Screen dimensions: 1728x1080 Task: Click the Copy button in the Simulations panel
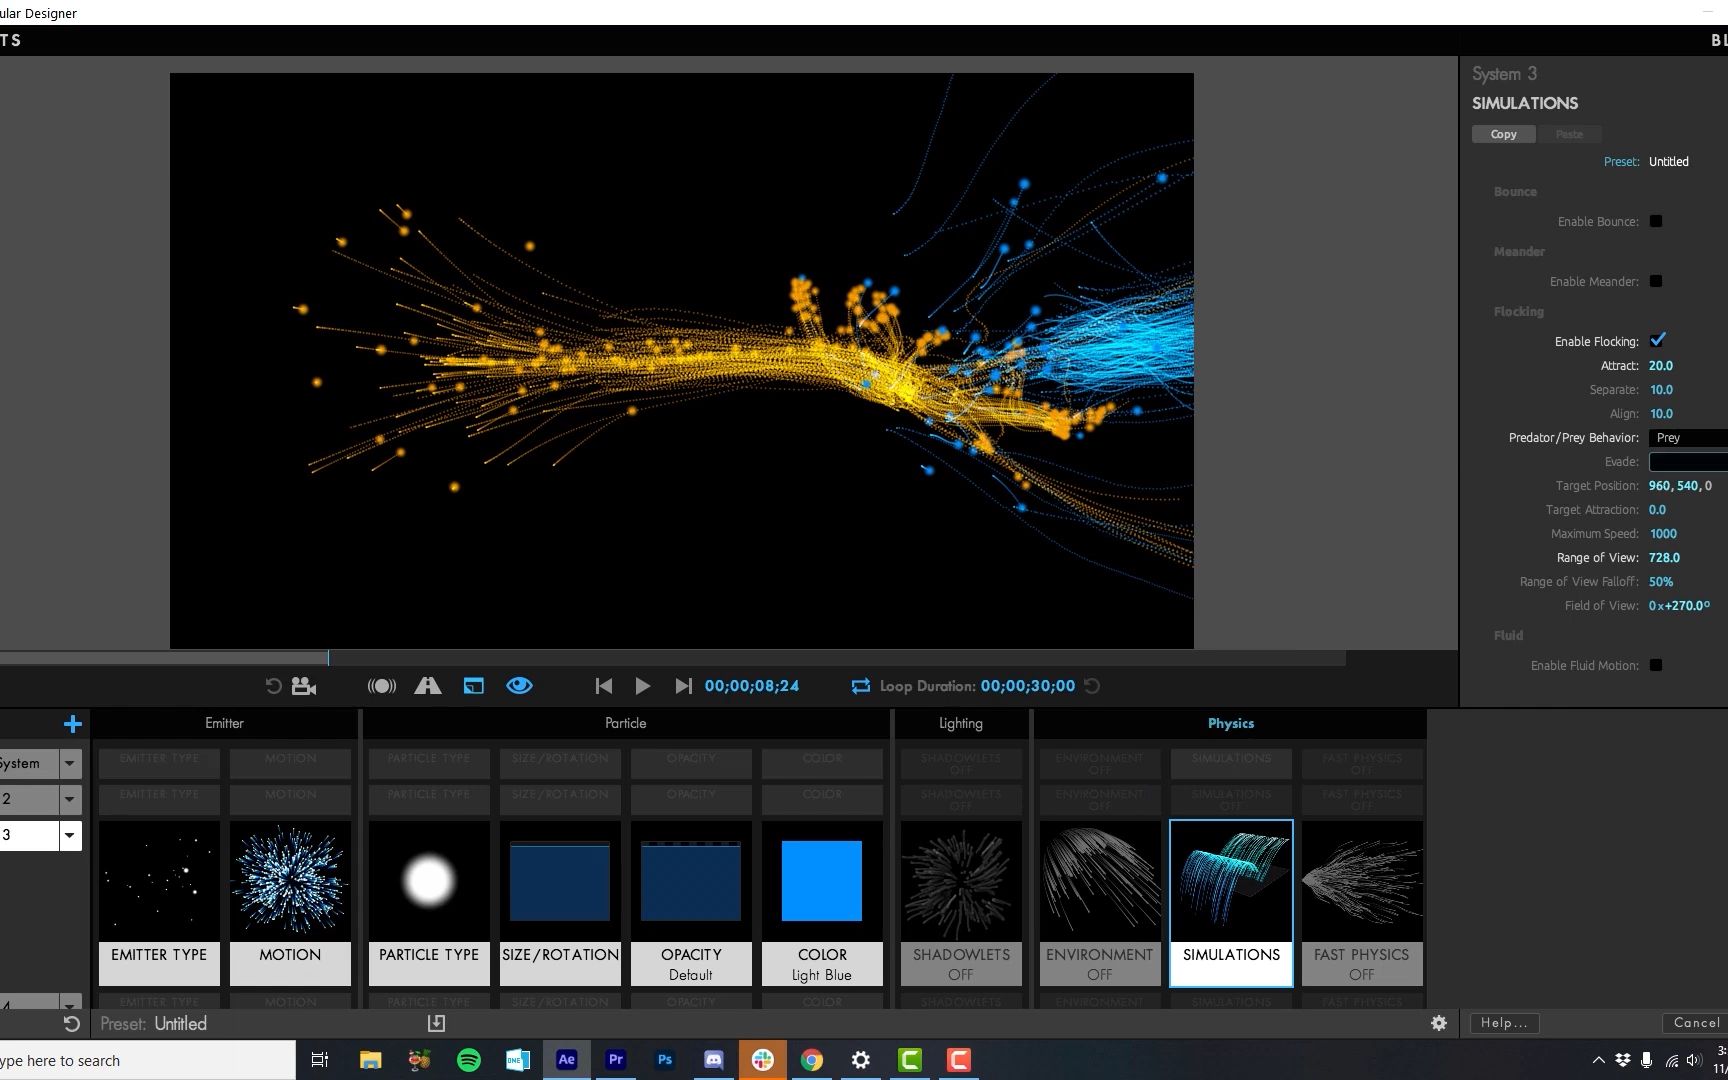coord(1503,133)
